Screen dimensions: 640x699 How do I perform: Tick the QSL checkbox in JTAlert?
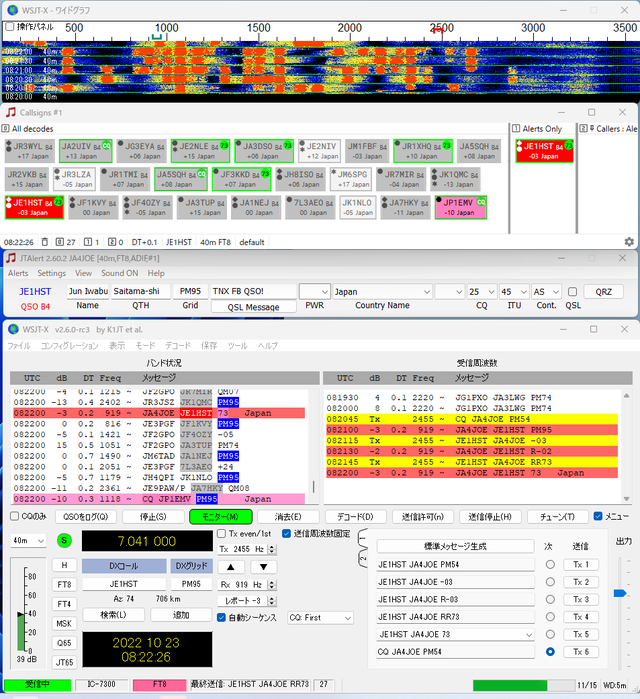572,292
